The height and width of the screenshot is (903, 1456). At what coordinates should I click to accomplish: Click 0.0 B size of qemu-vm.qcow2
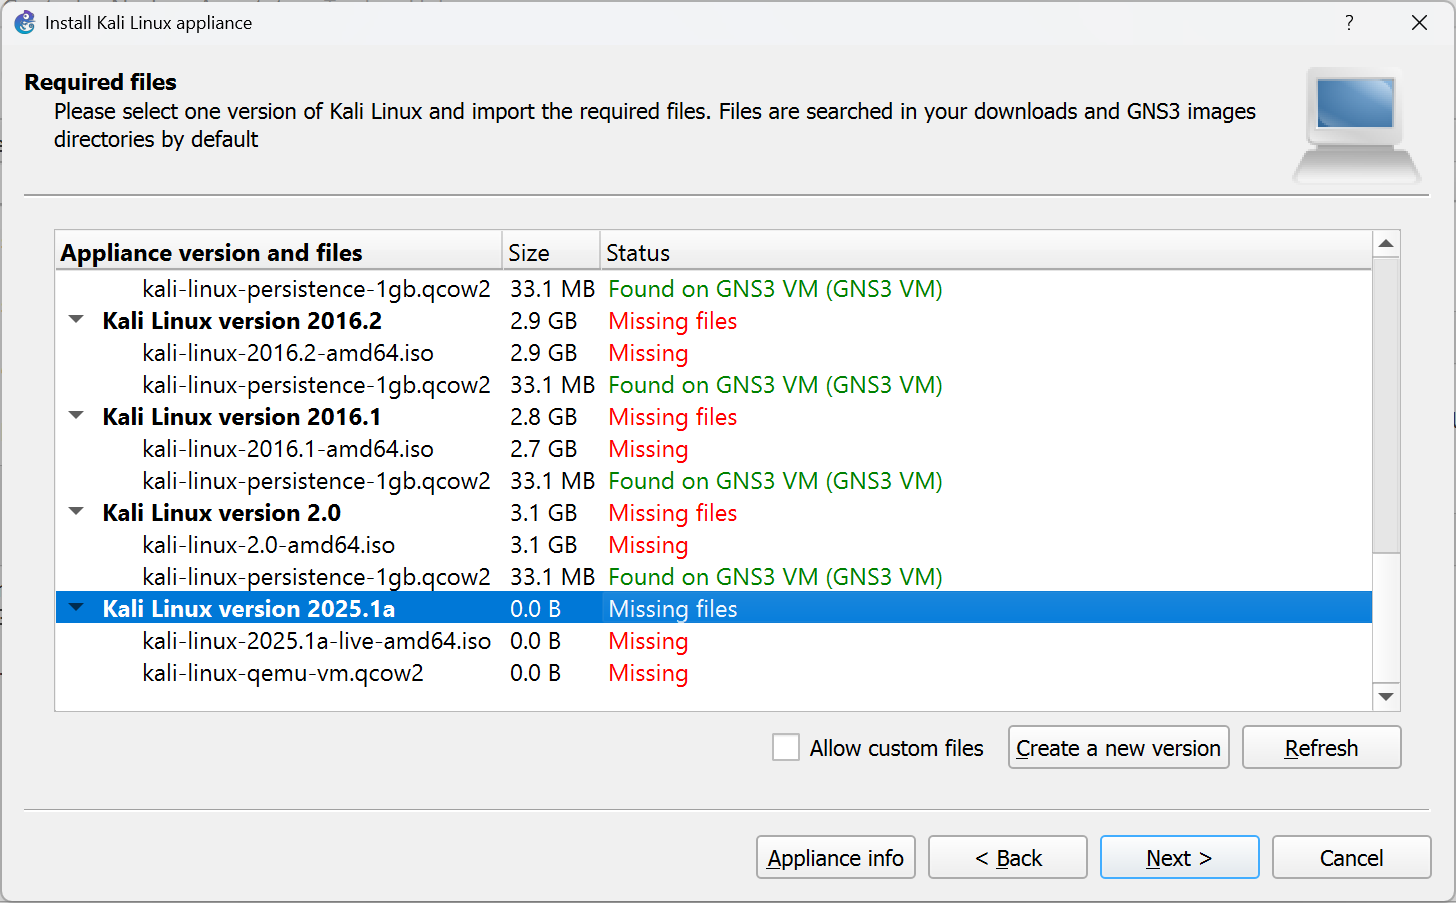click(535, 672)
